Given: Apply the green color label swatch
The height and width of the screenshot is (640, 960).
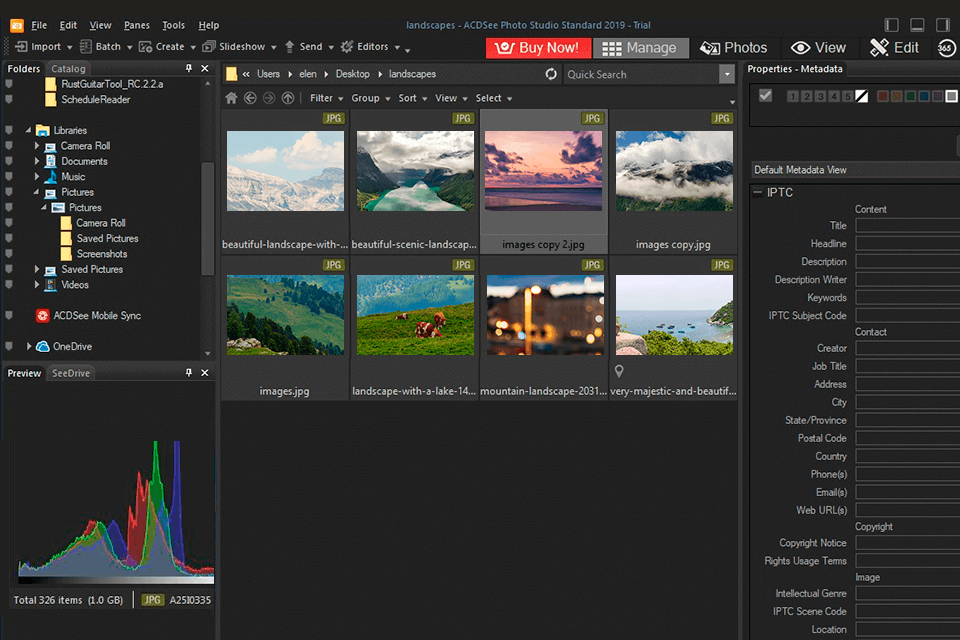Looking at the screenshot, I should pyautogui.click(x=910, y=96).
